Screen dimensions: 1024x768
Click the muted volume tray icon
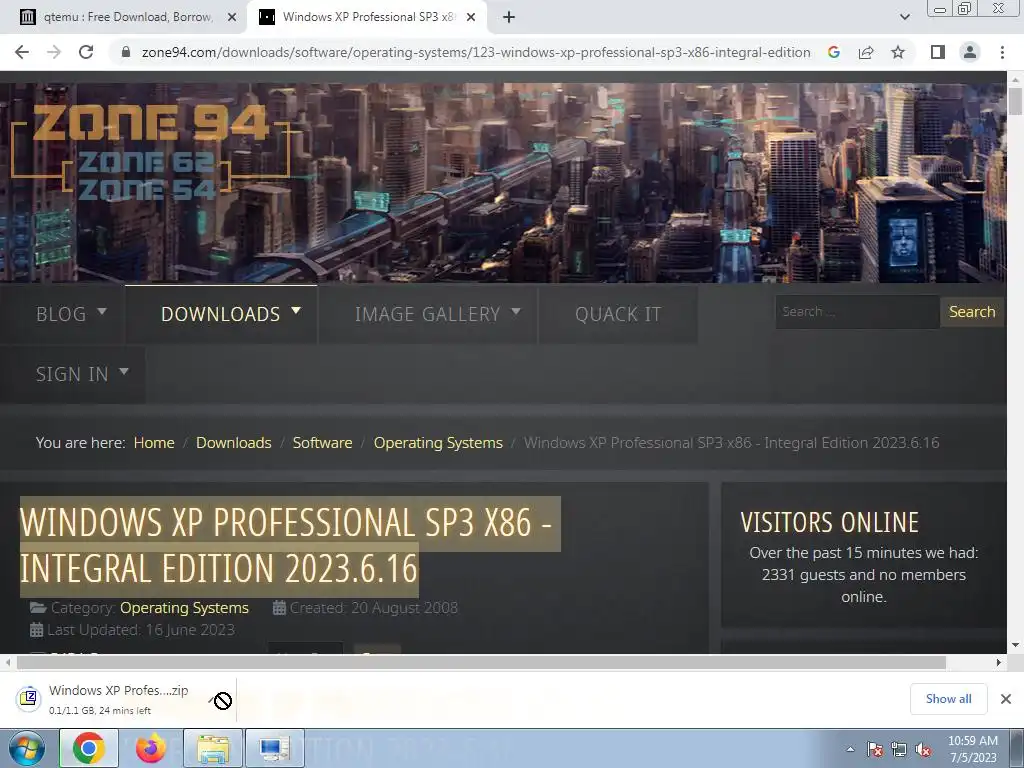[x=923, y=750]
